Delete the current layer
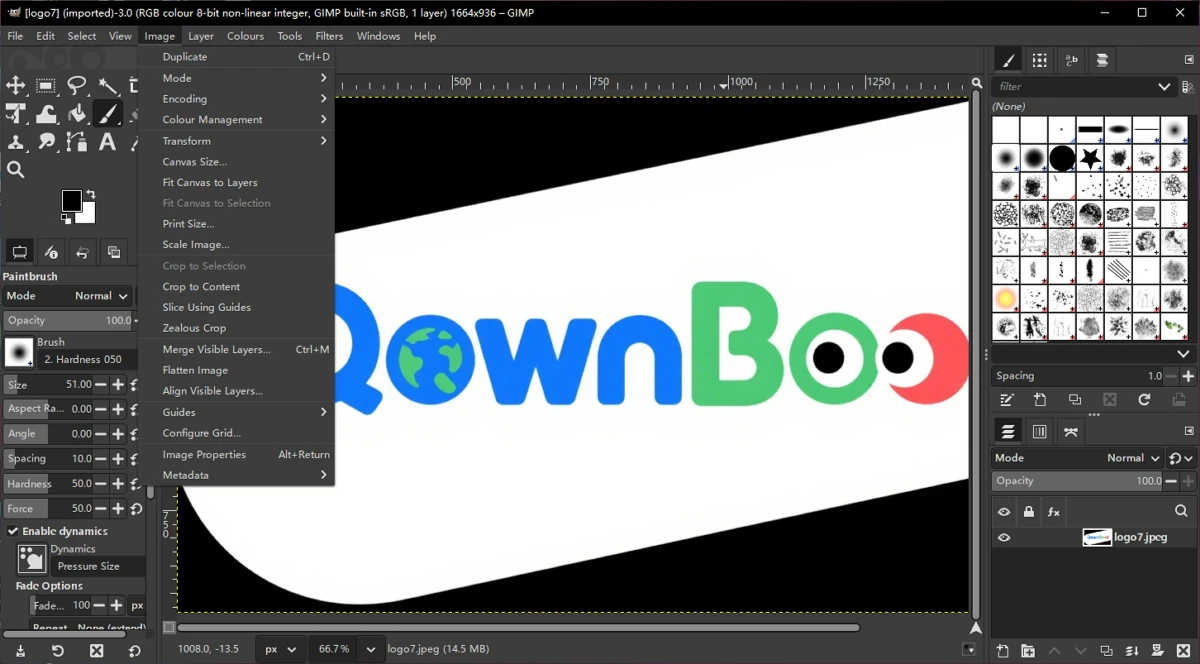 [1183, 651]
